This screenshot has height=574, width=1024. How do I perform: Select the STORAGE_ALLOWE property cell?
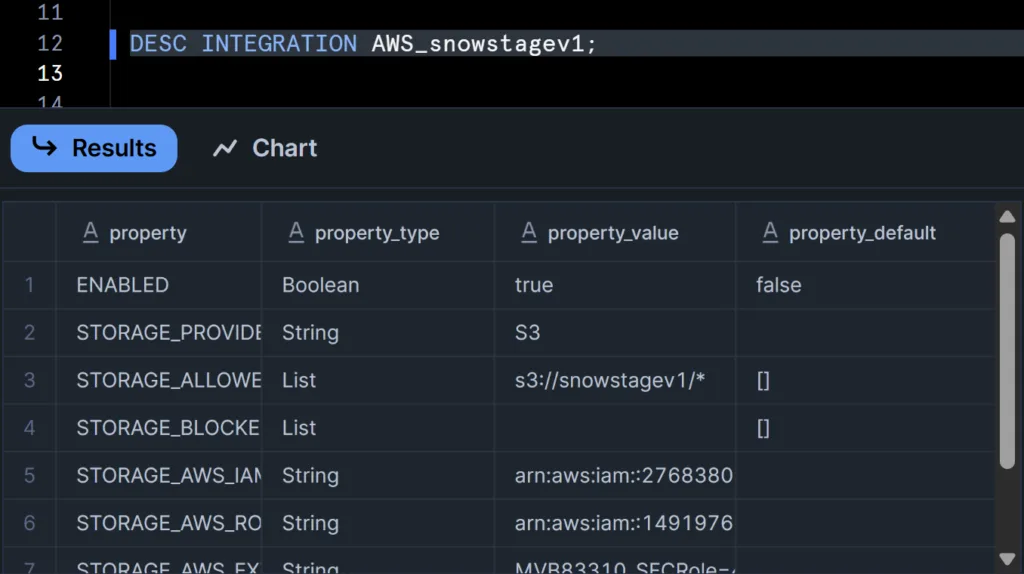click(159, 381)
